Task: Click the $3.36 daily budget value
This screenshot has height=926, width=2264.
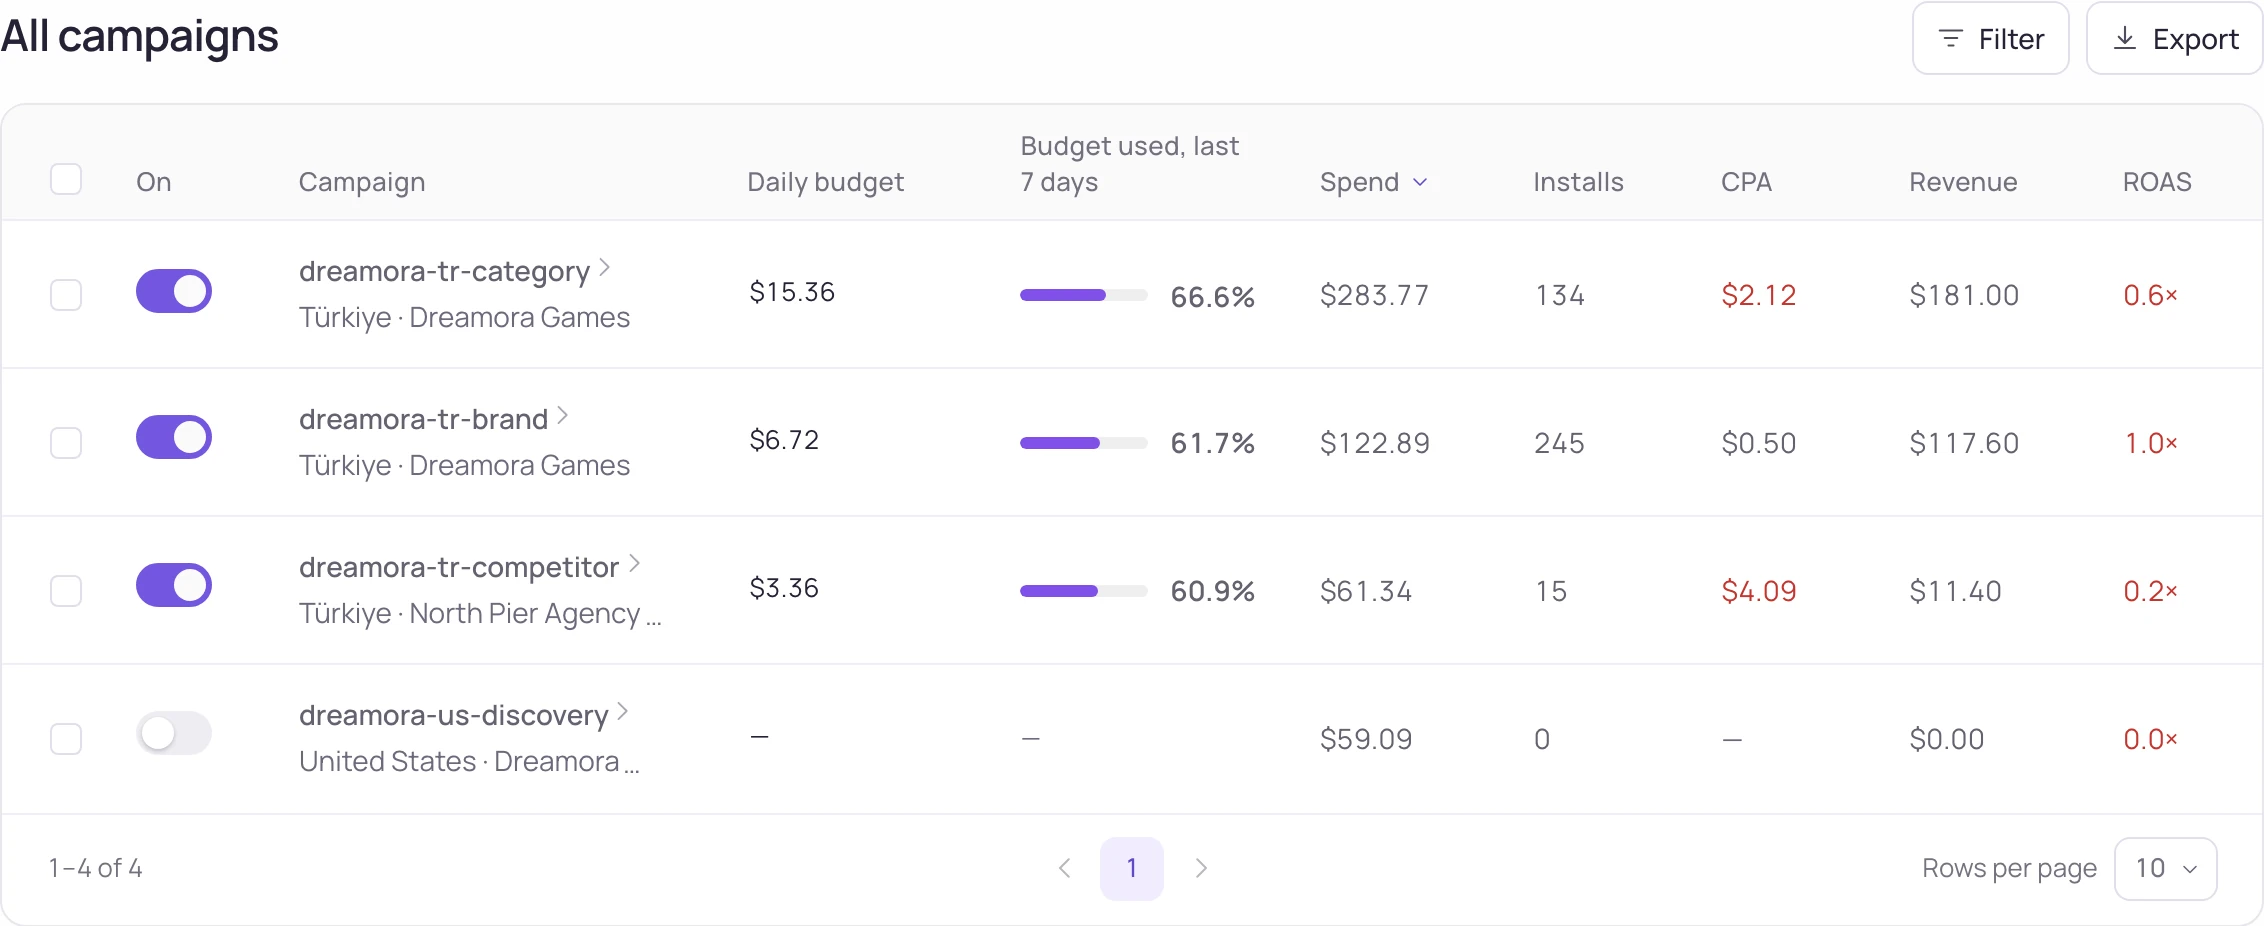Action: click(x=784, y=588)
